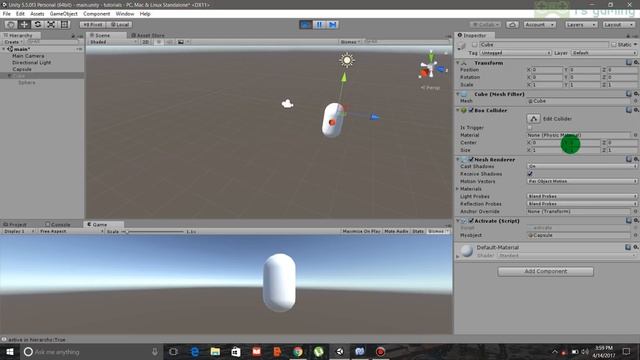This screenshot has width=640, height=360.
Task: Toggle the Static checkbox
Action: tap(614, 44)
